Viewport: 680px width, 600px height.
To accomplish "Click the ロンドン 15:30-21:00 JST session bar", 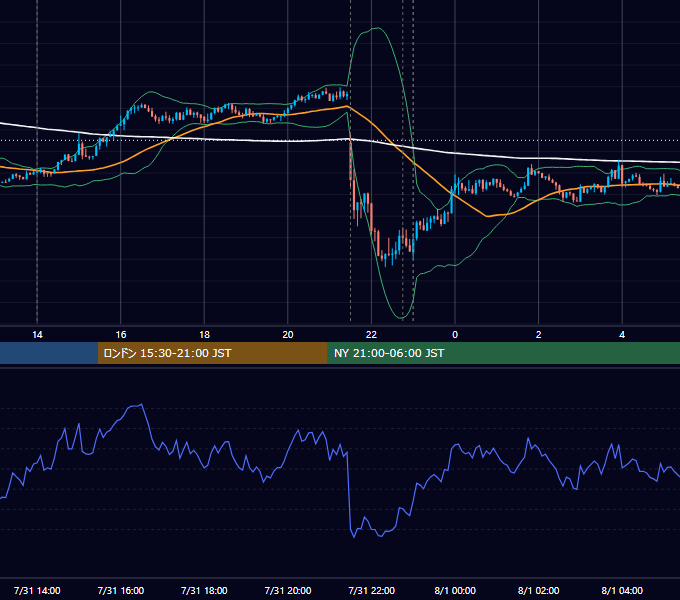I will point(212,353).
